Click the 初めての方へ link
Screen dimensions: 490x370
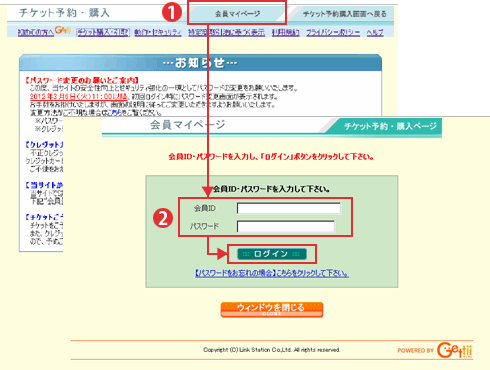tap(36, 32)
